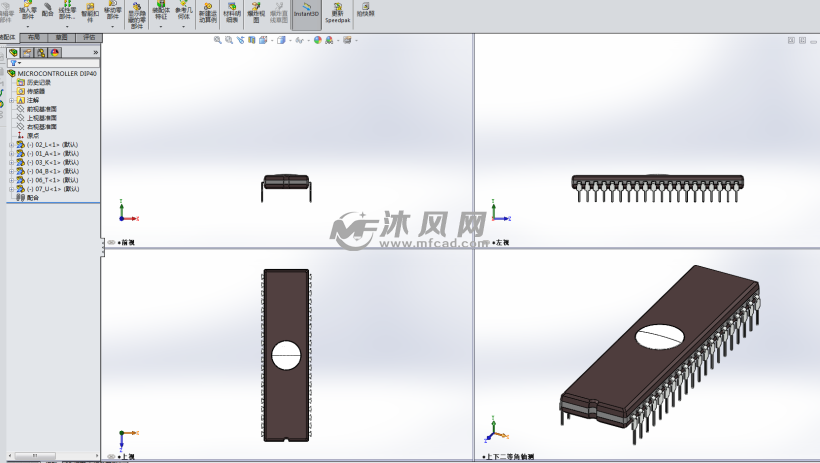Select MICROCONTROLLER DIP40 root tree item

pos(52,74)
